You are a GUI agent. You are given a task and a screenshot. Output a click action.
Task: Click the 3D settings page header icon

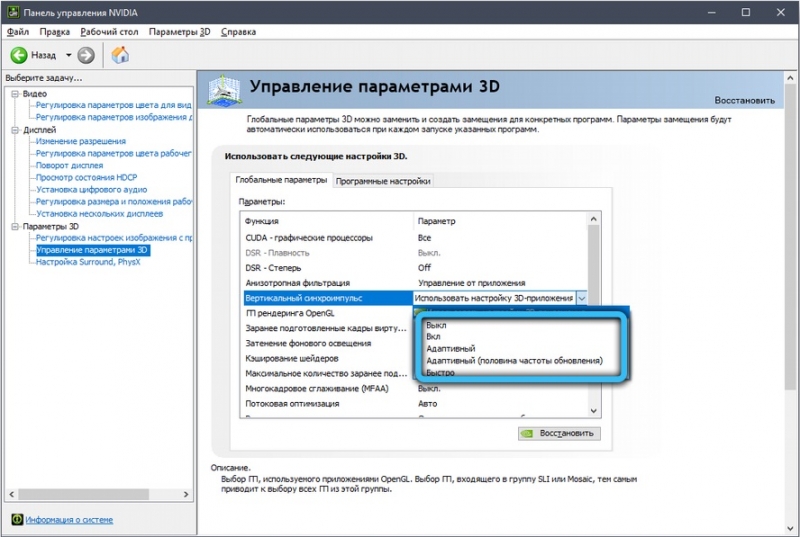tap(223, 90)
